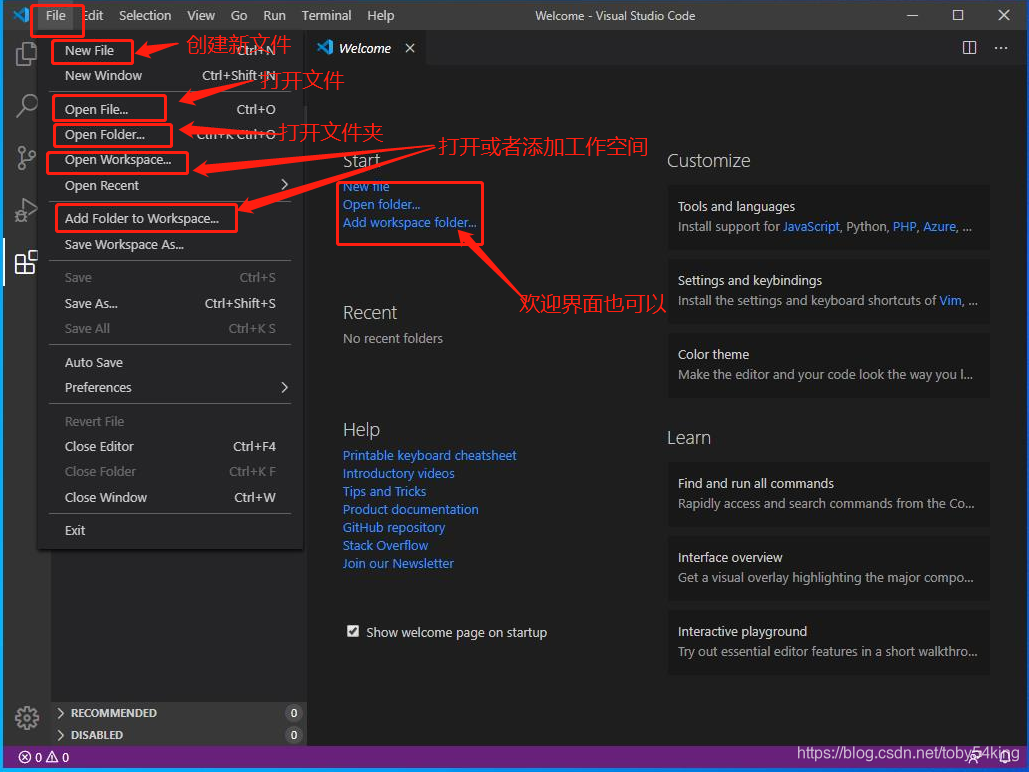Open Printable keyboard cheatsheet link
This screenshot has height=772, width=1029.
pos(429,455)
